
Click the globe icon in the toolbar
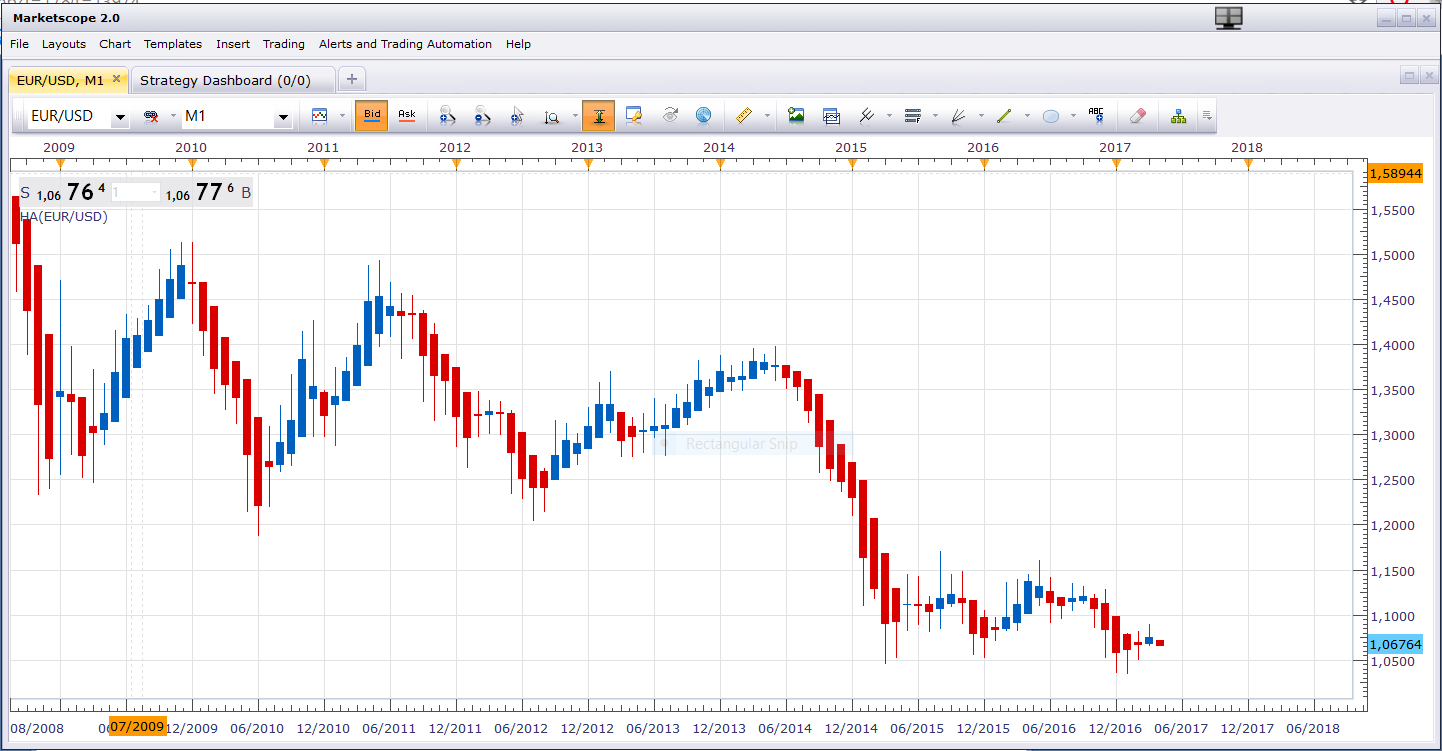pyautogui.click(x=704, y=116)
